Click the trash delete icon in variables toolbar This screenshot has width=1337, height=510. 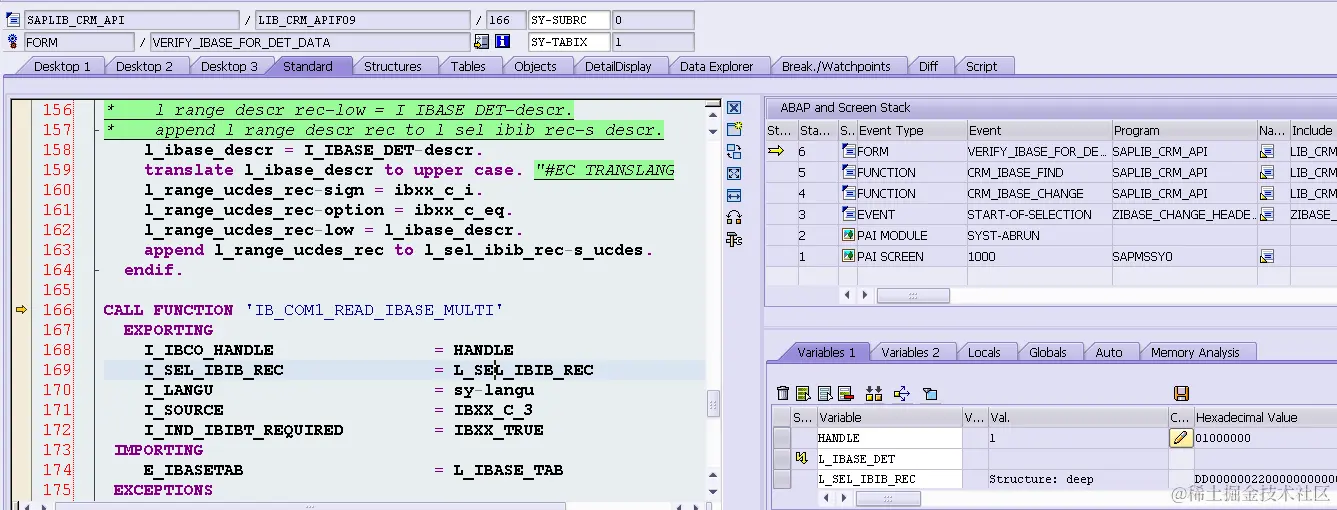coord(783,394)
